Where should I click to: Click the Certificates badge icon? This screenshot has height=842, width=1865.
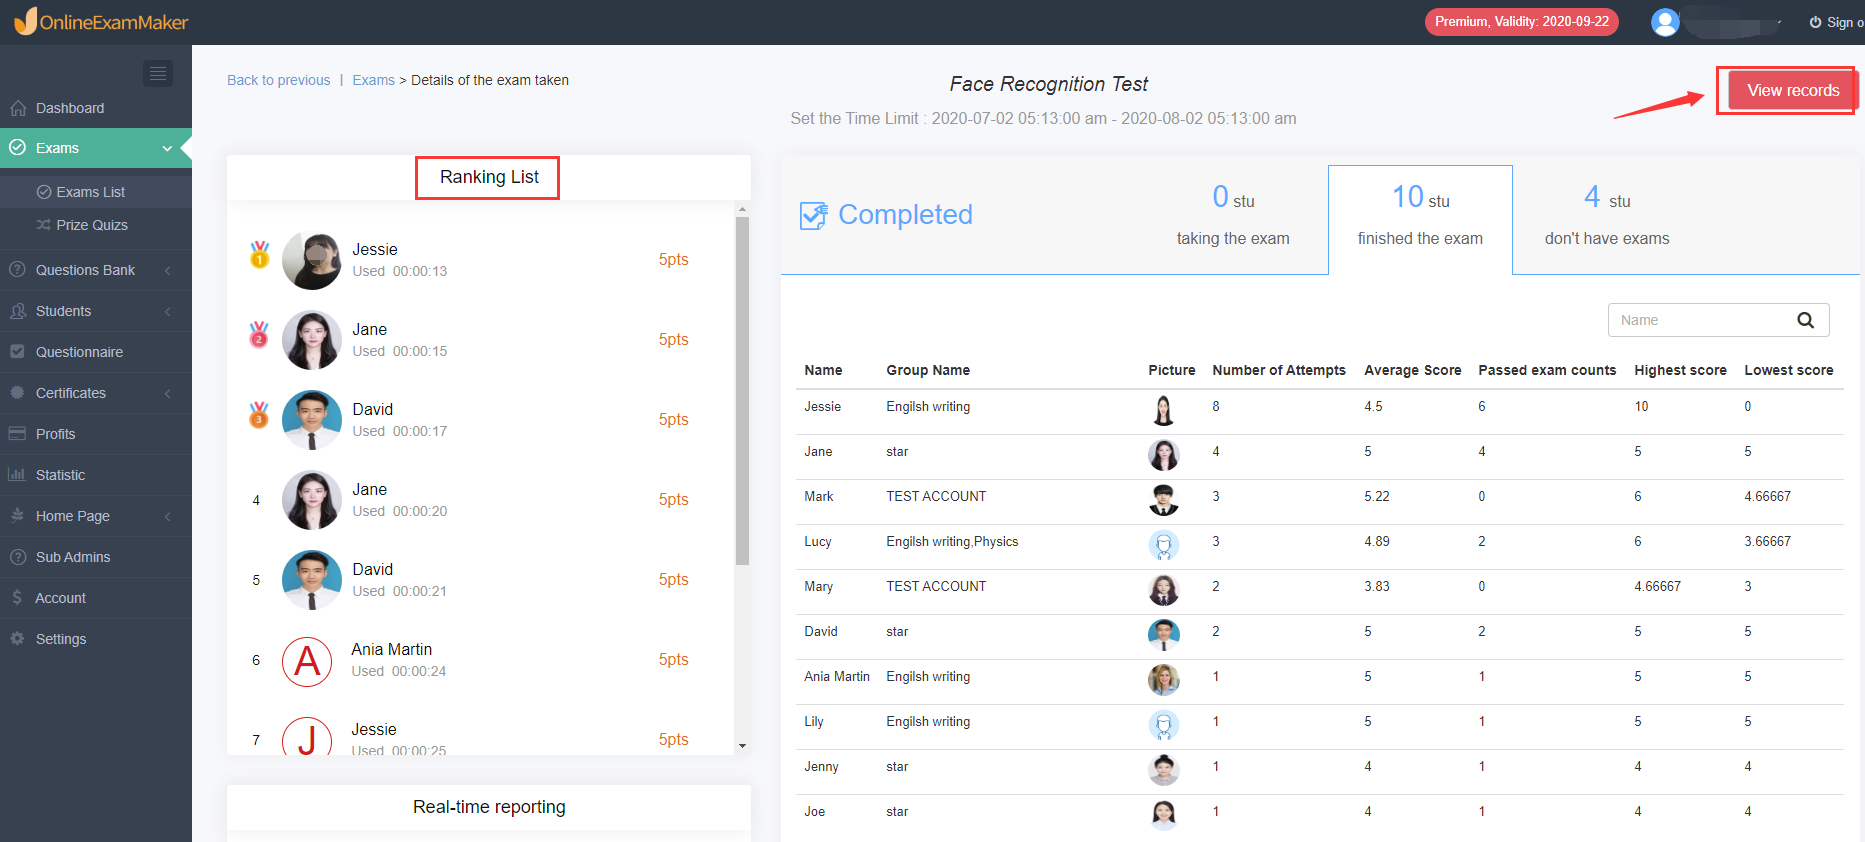pos(17,393)
